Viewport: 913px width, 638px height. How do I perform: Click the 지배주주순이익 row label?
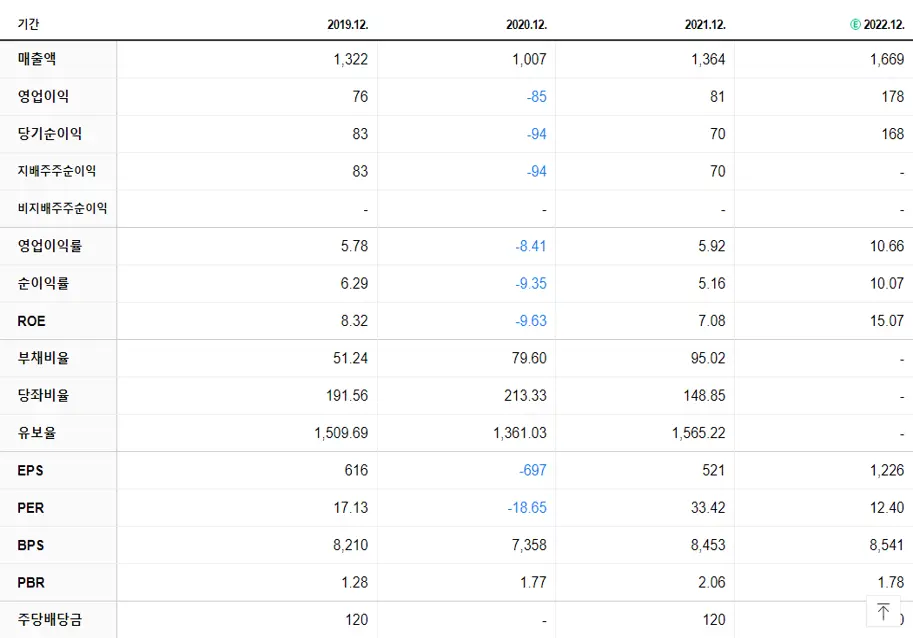(x=56, y=171)
